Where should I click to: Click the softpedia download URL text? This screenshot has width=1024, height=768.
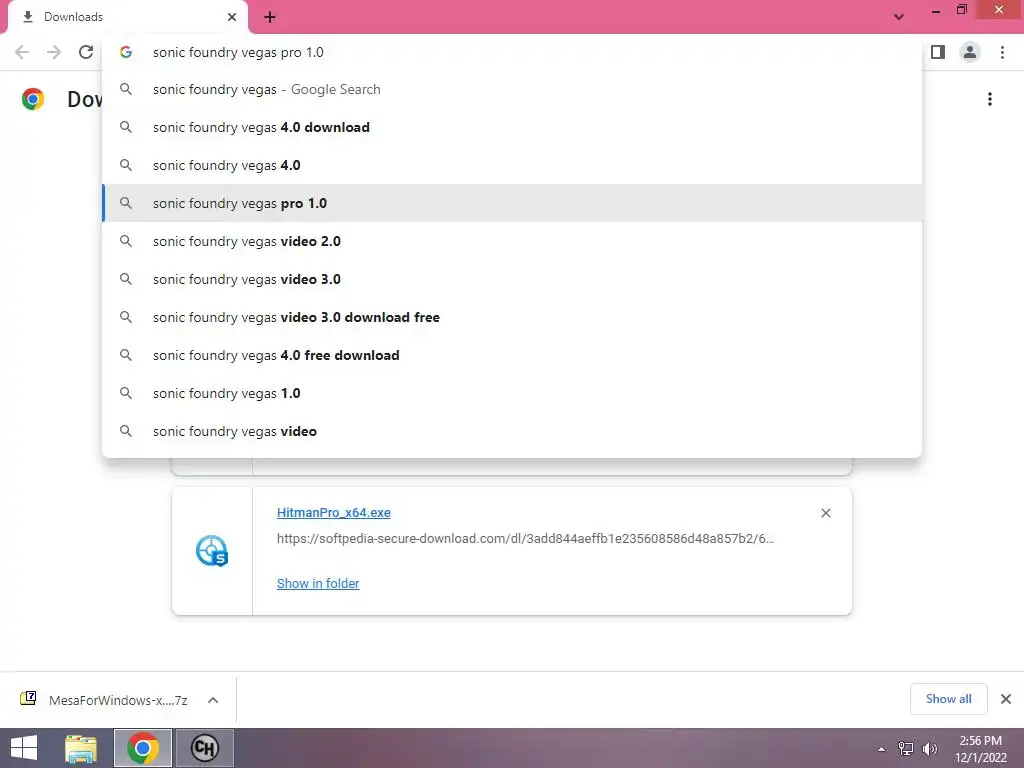point(525,539)
